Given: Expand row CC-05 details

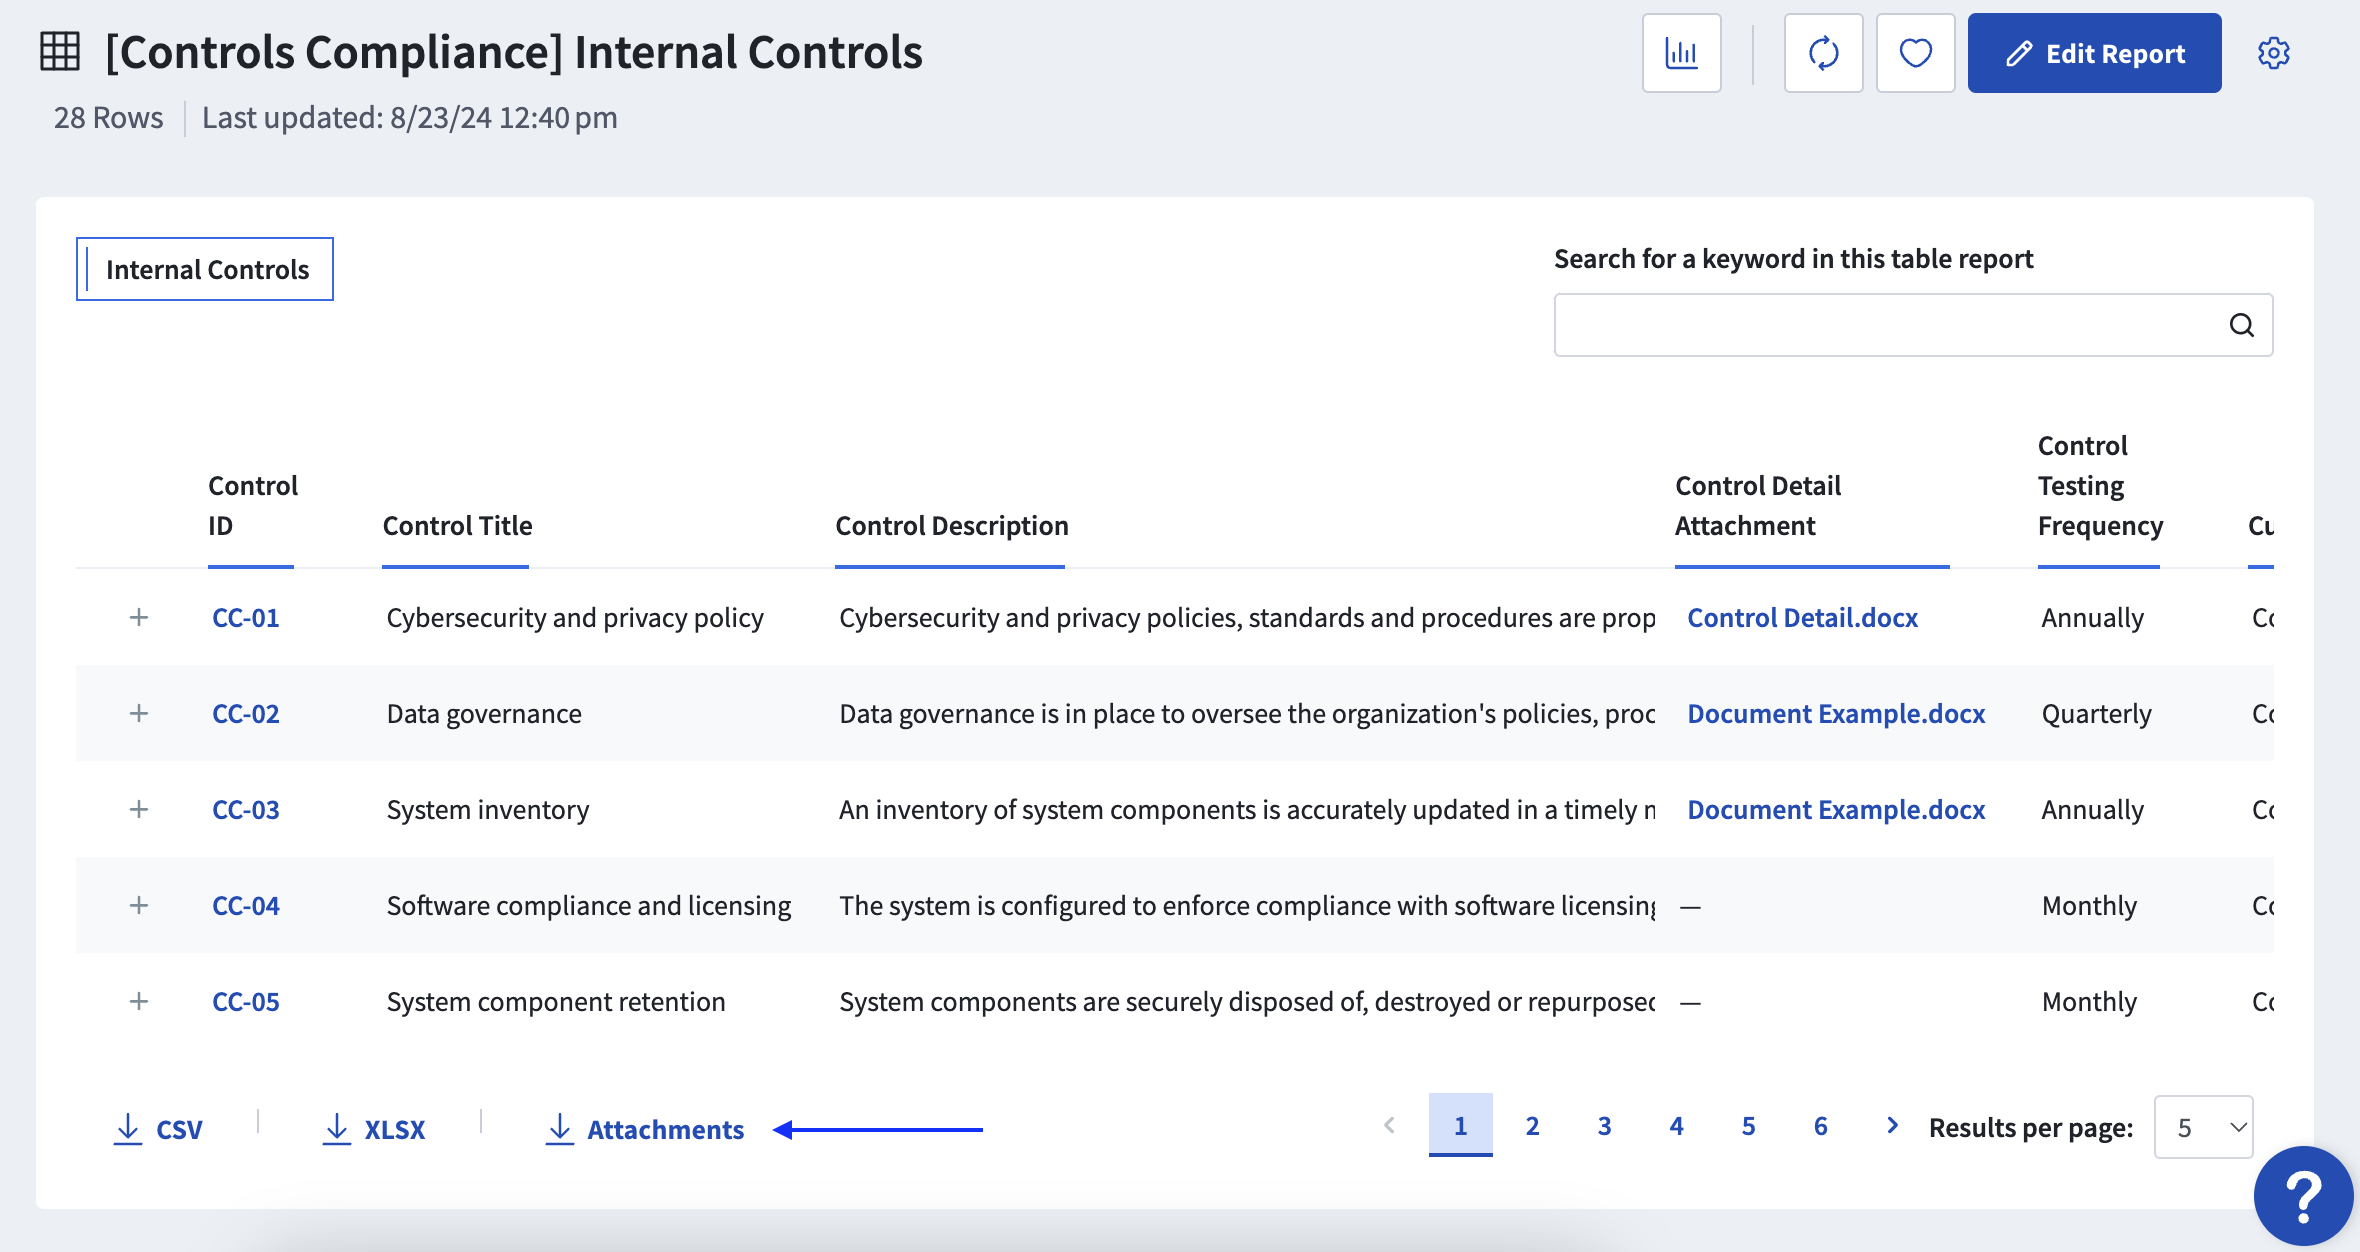Looking at the screenshot, I should [x=139, y=1001].
